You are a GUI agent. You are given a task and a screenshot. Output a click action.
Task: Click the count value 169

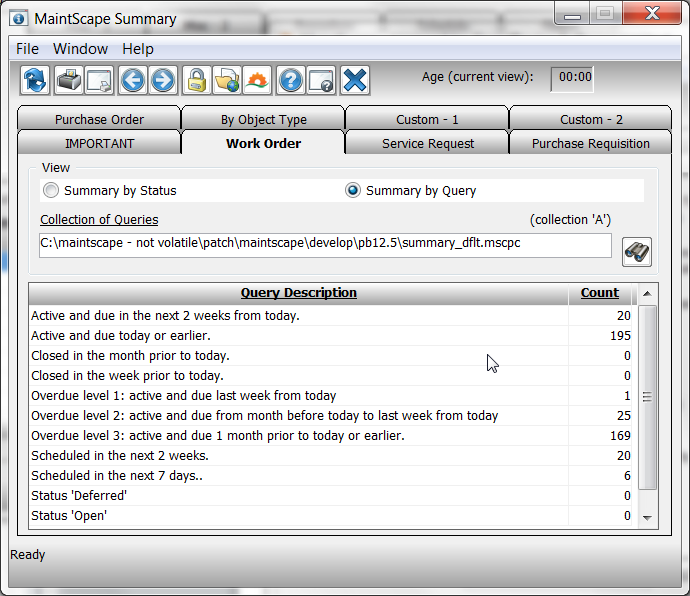click(x=620, y=436)
